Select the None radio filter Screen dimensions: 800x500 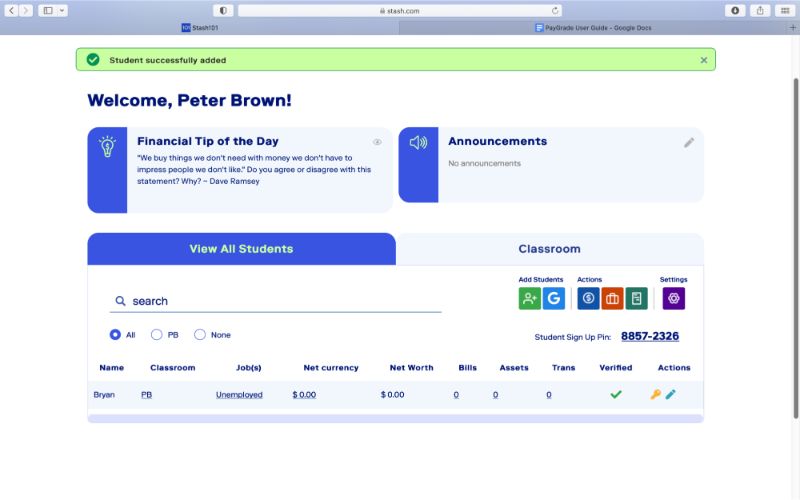click(x=200, y=335)
